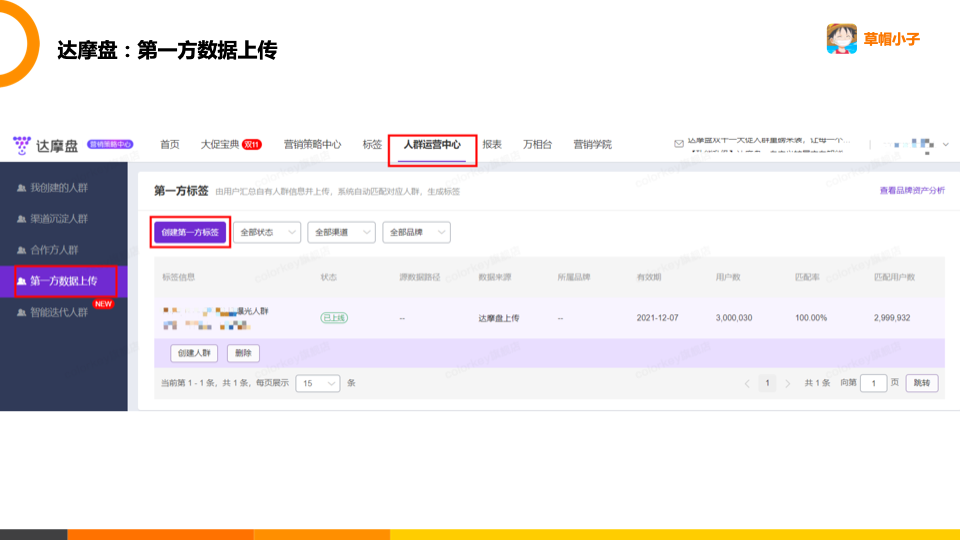Click the 100.00% match rate cell
The width and height of the screenshot is (960, 540).
811,318
